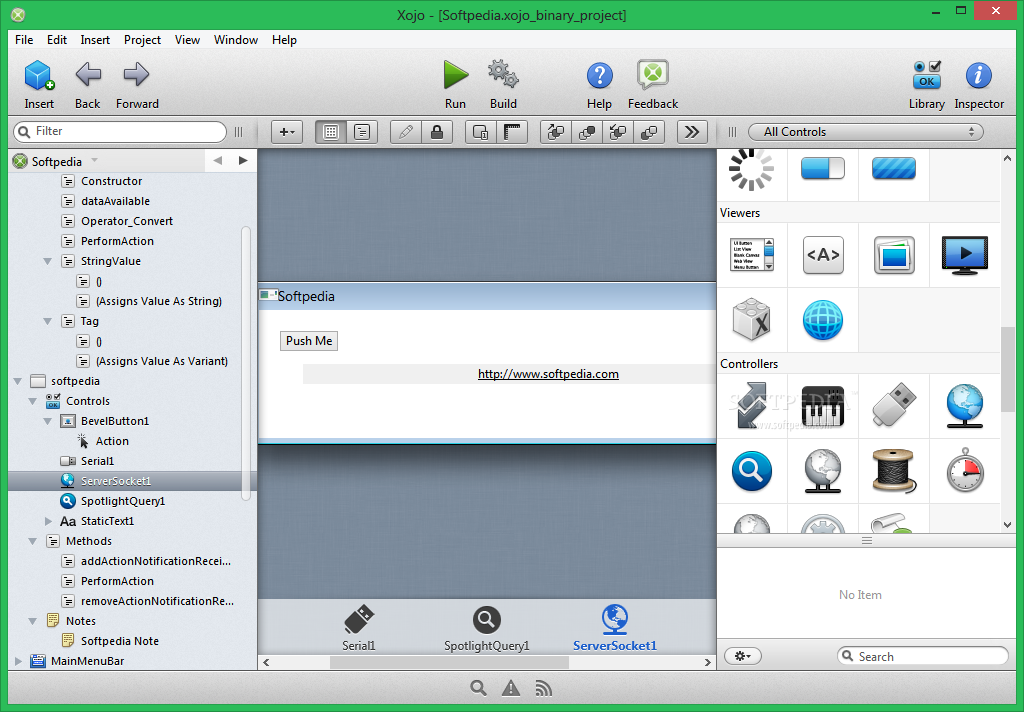
Task: Click the Filter input field
Action: pyautogui.click(x=120, y=132)
